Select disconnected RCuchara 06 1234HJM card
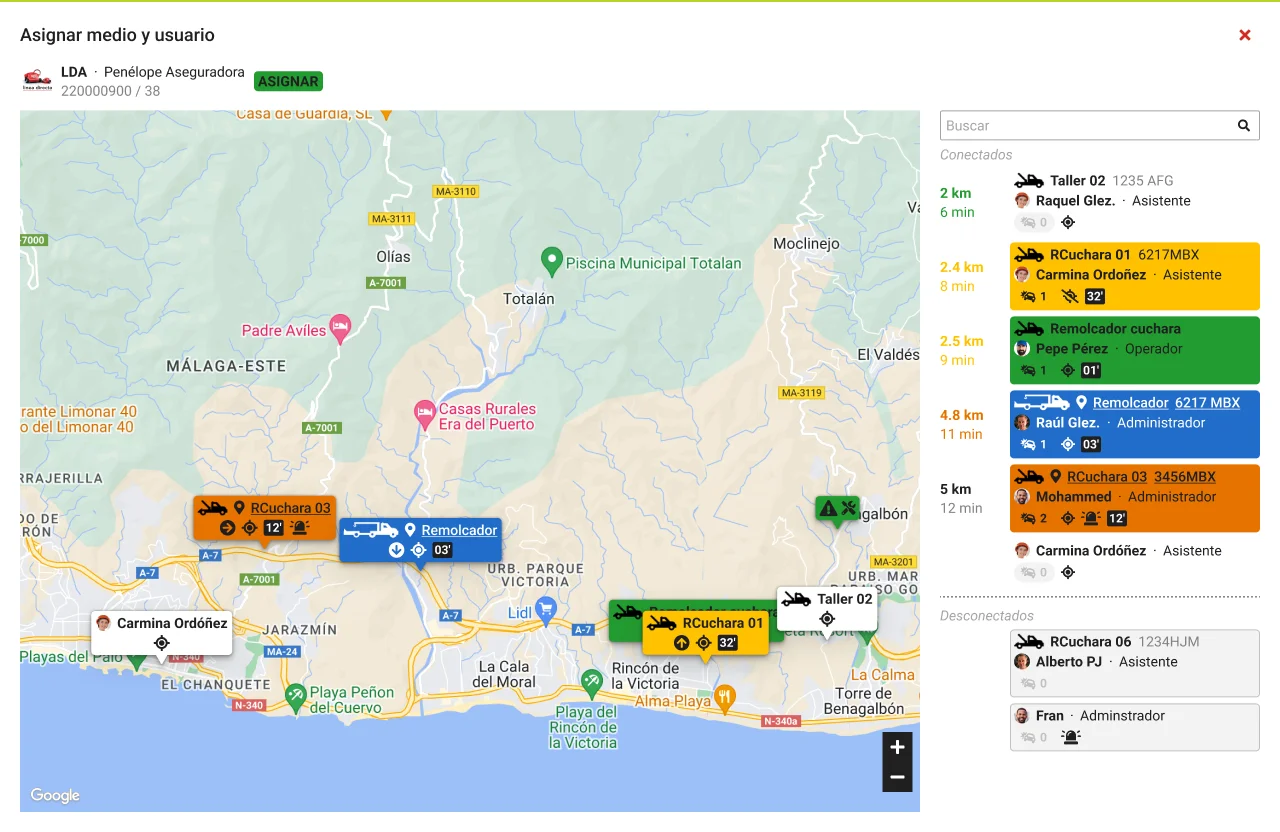 pos(1135,663)
